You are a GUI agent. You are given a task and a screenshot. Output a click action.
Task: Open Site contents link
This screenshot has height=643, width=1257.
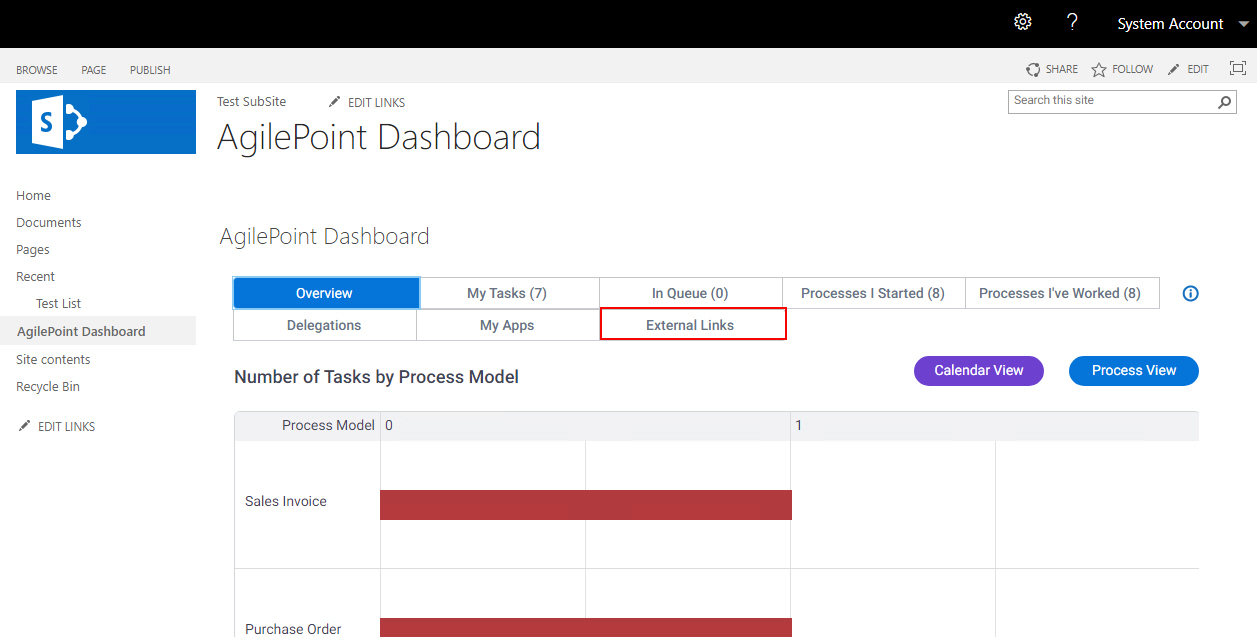pos(53,359)
